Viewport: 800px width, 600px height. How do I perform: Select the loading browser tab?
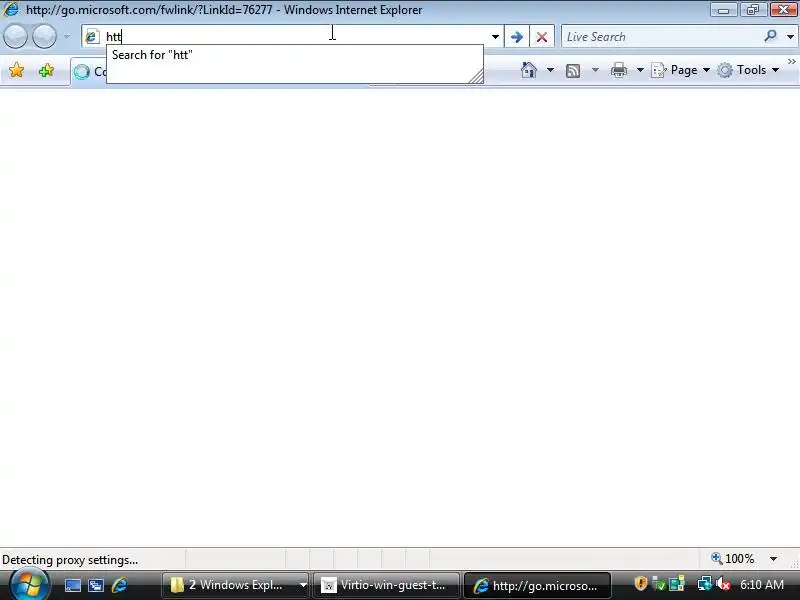pos(89,72)
